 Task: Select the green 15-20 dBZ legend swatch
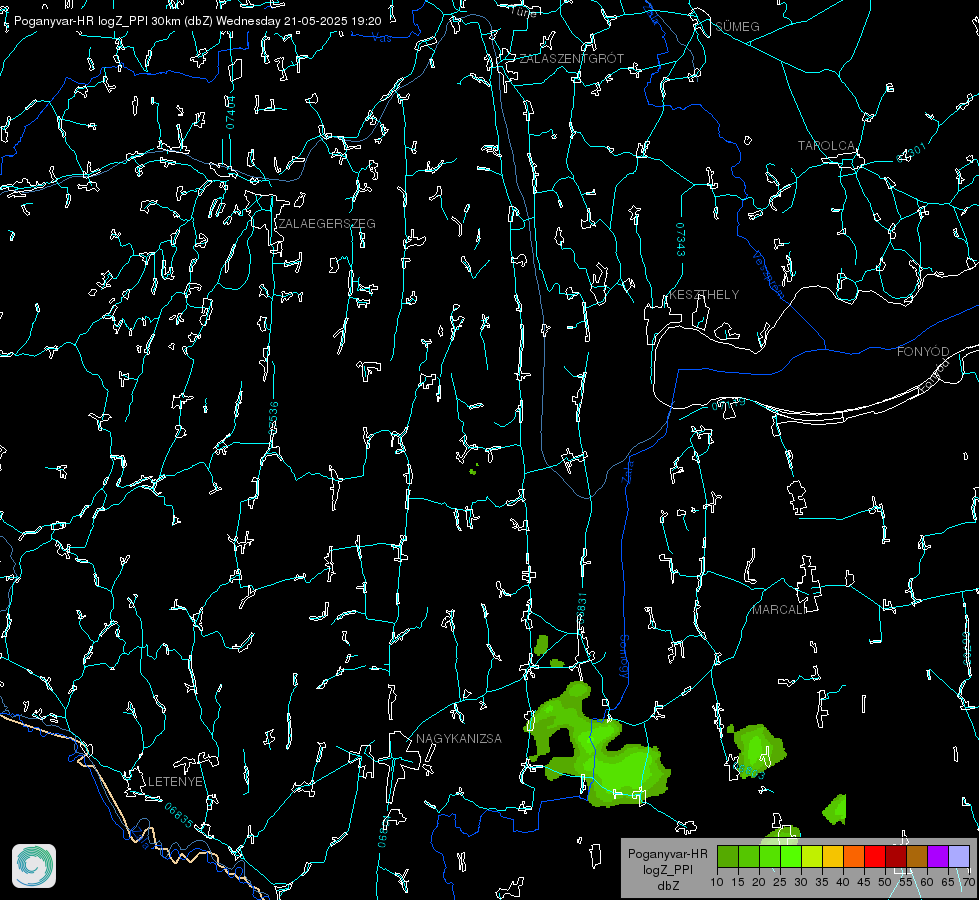(749, 856)
